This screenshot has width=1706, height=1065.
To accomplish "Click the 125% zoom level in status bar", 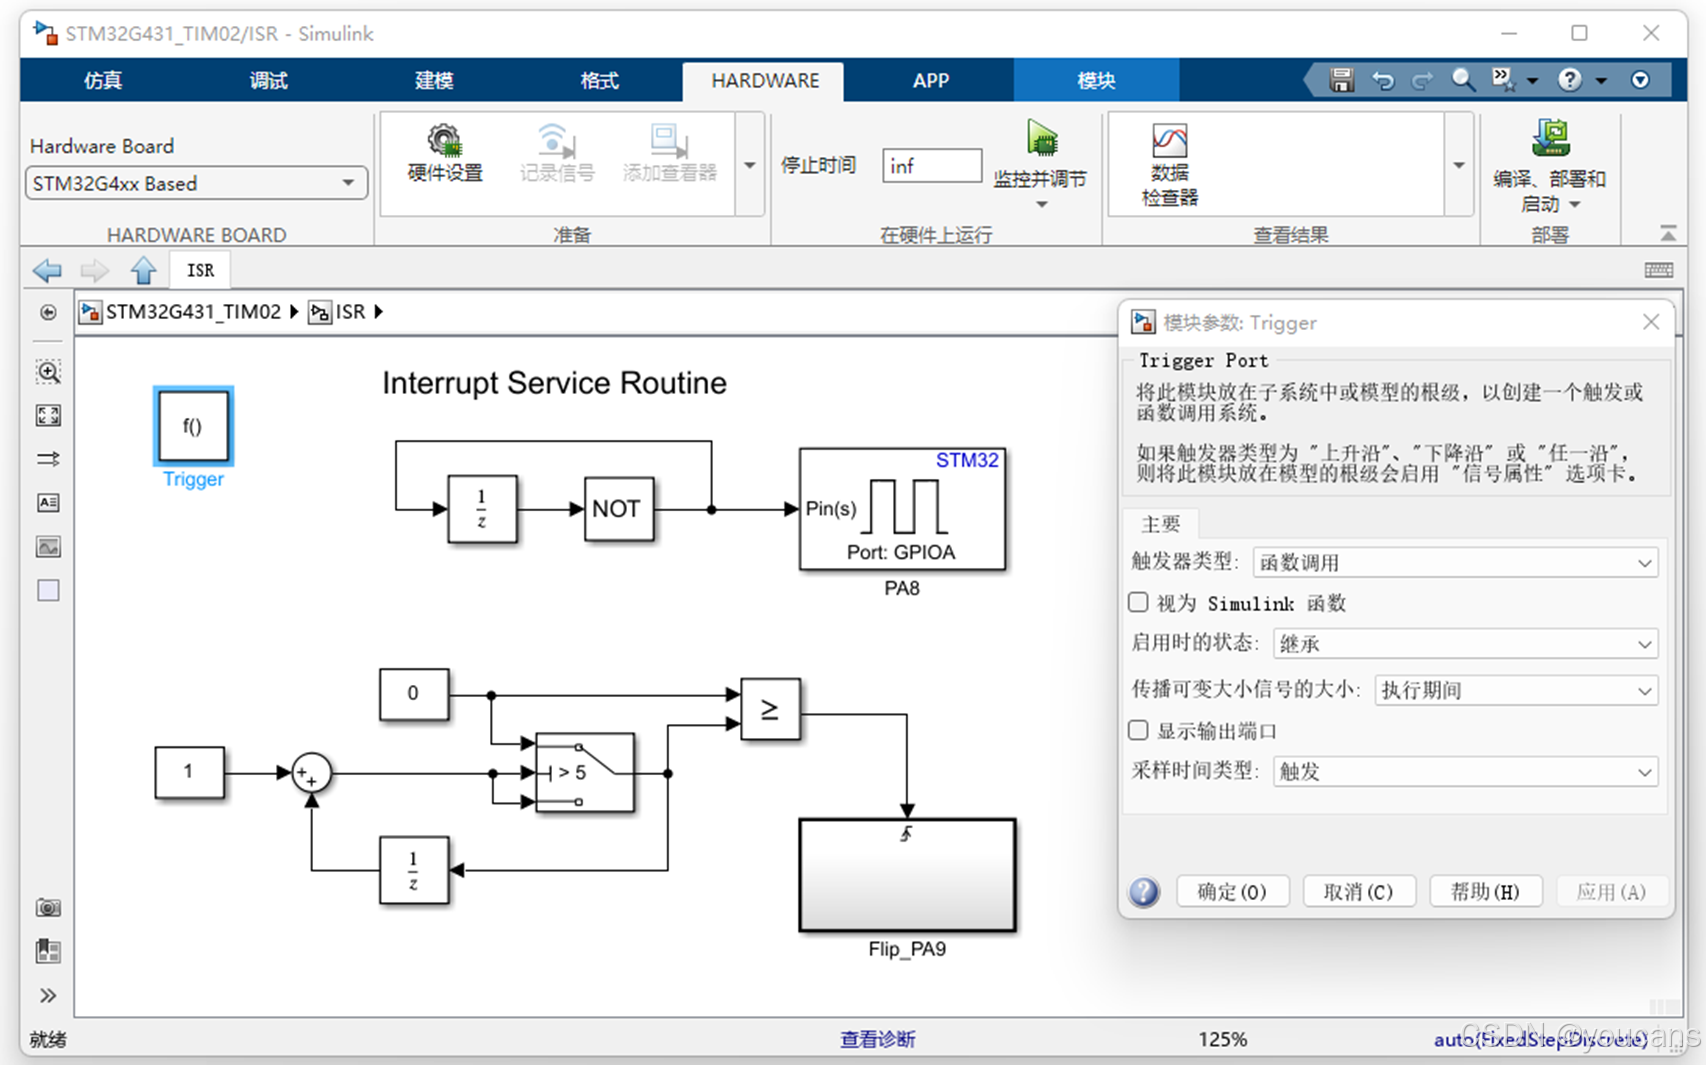I will 1222,1040.
